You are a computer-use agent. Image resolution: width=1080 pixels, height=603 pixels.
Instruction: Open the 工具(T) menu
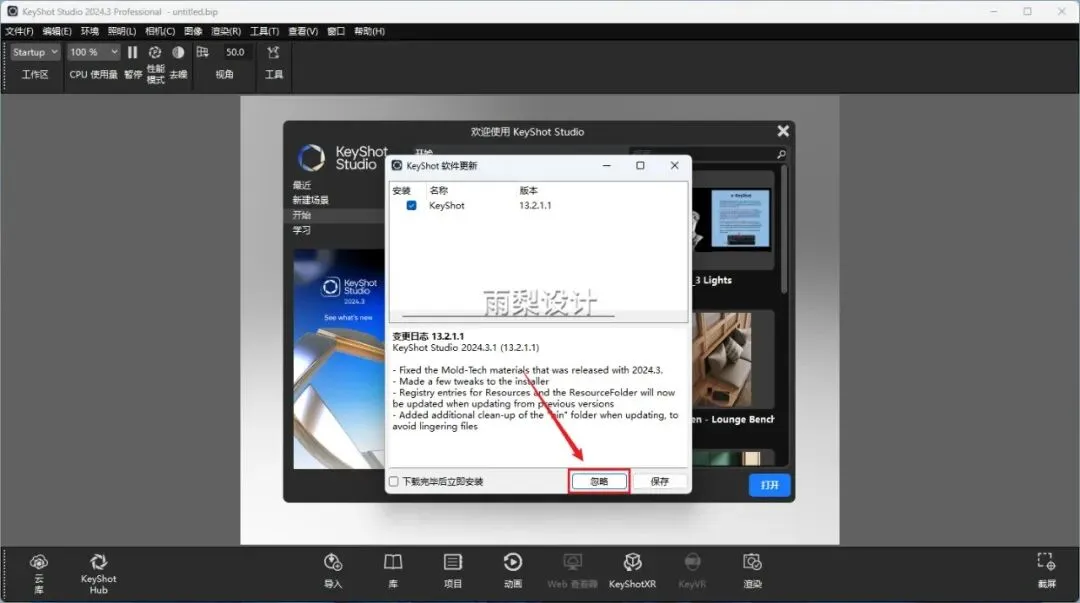click(x=264, y=31)
